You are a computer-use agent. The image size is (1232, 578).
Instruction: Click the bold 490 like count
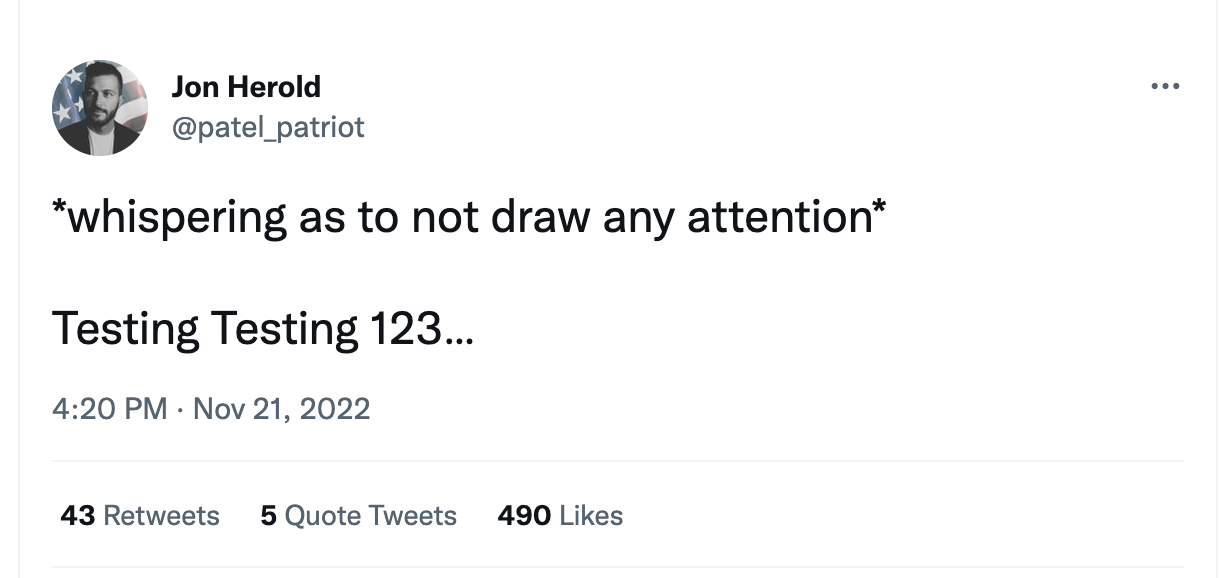click(523, 516)
